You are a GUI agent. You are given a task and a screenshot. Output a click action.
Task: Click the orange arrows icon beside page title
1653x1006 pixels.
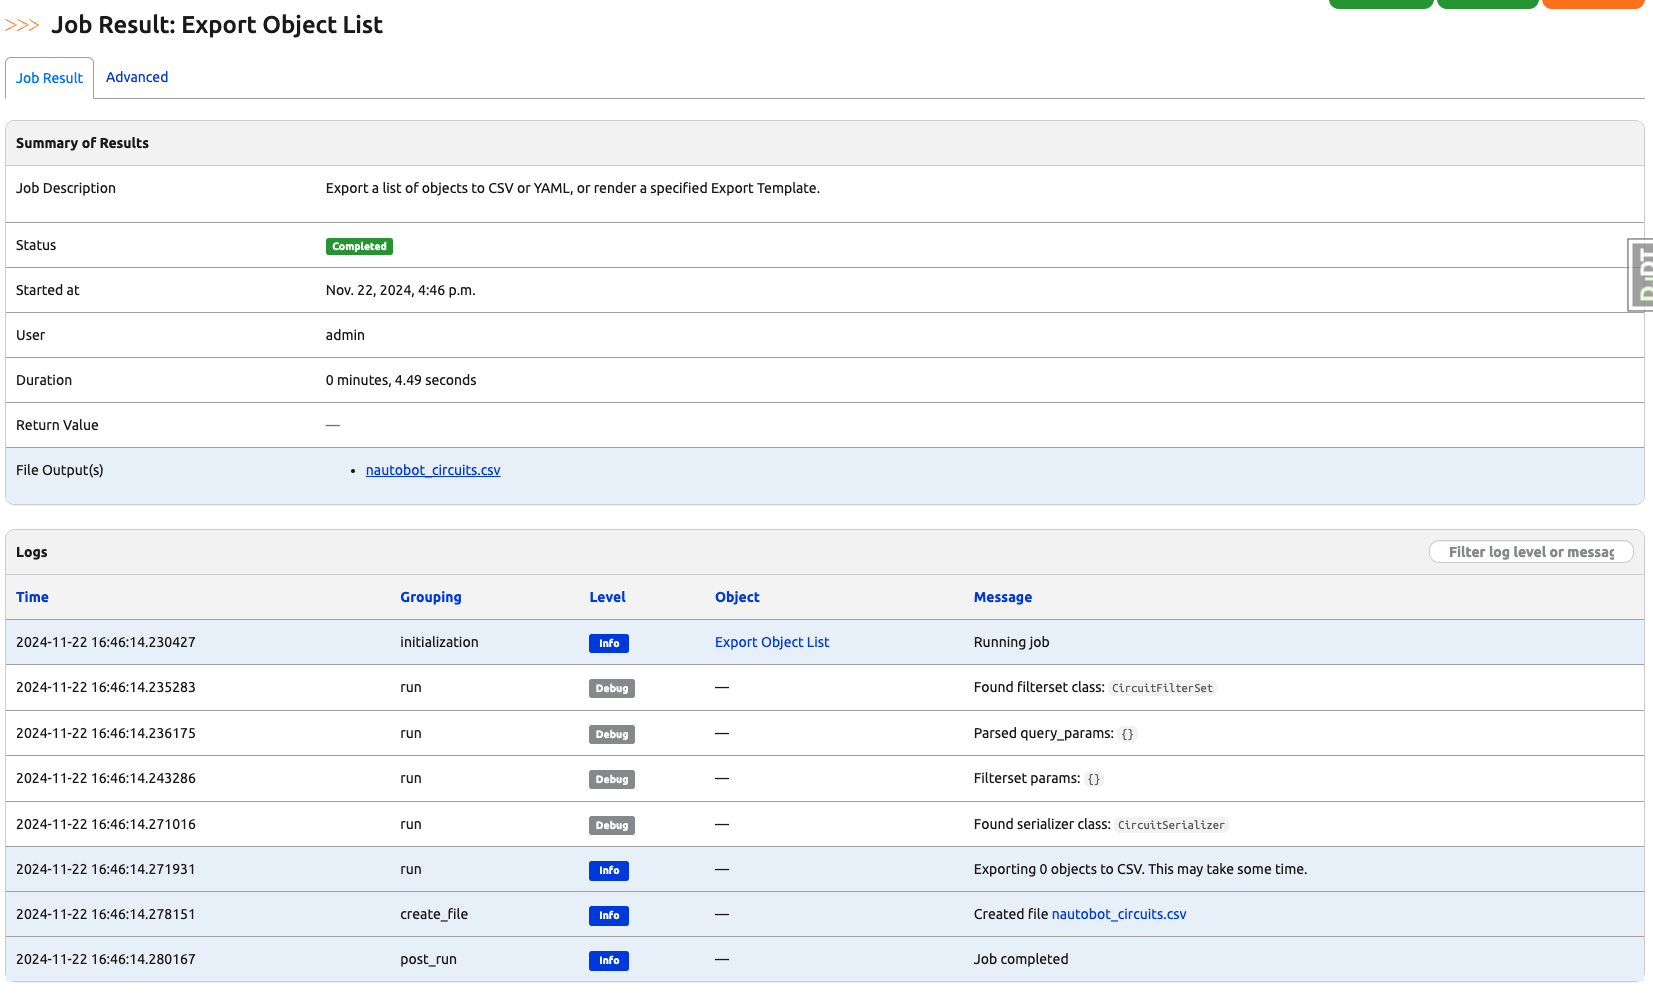pyautogui.click(x=22, y=25)
